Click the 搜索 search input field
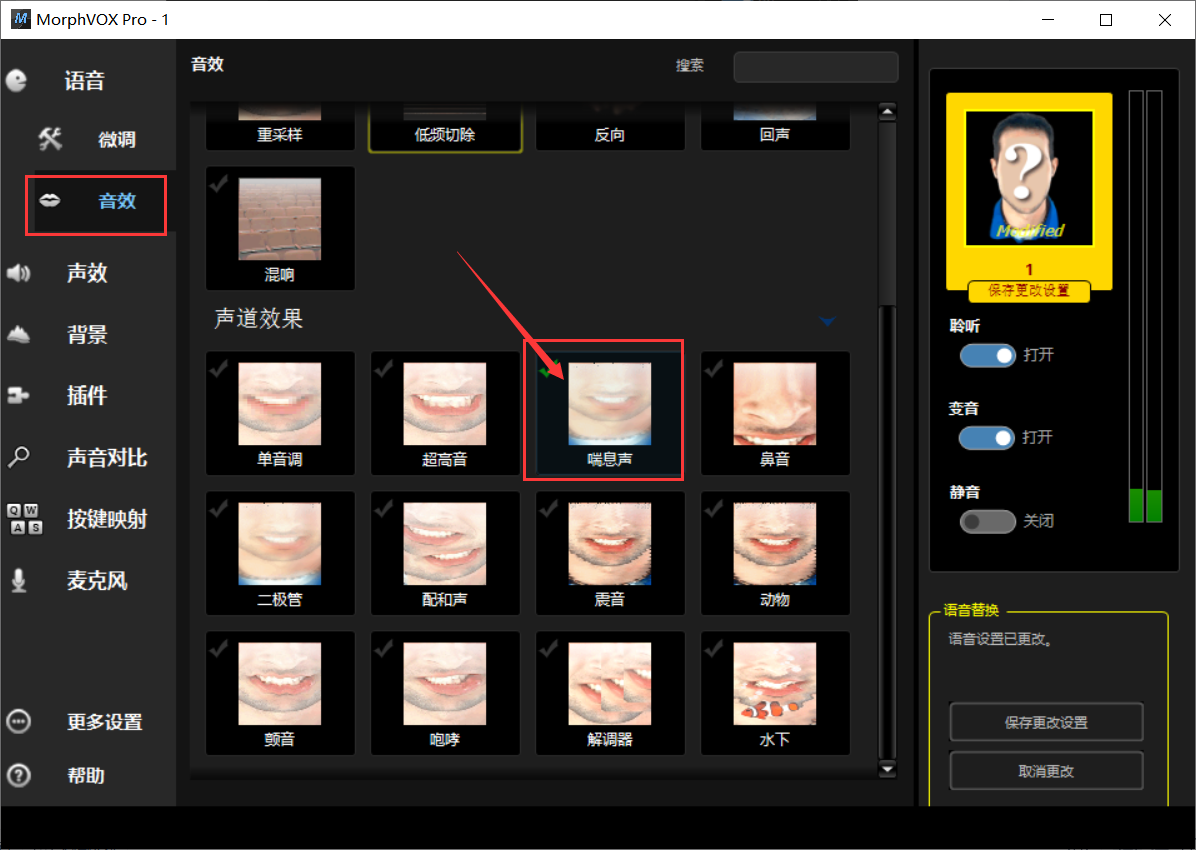Viewport: 1196px width, 850px height. pyautogui.click(x=815, y=66)
